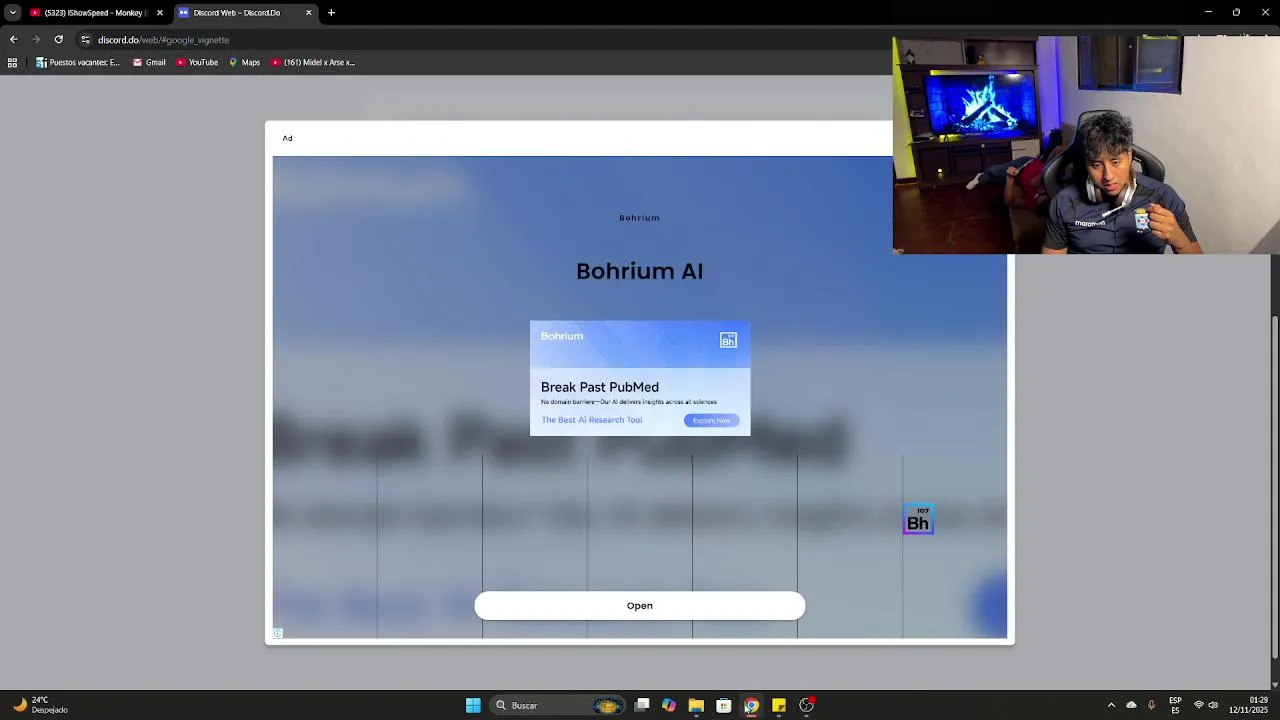The height and width of the screenshot is (720, 1280).
Task: Show hidden system tray icons
Action: click(1111, 705)
